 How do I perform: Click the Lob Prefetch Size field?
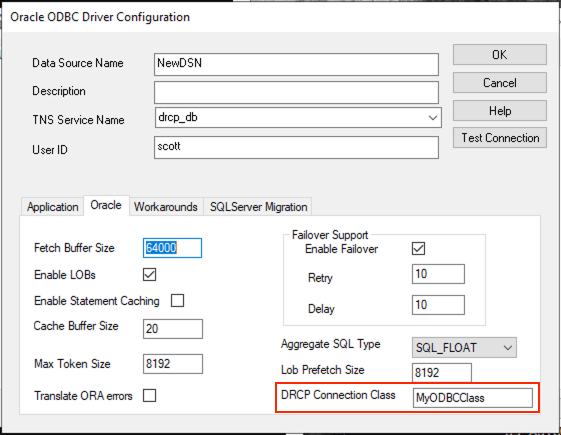pos(442,373)
